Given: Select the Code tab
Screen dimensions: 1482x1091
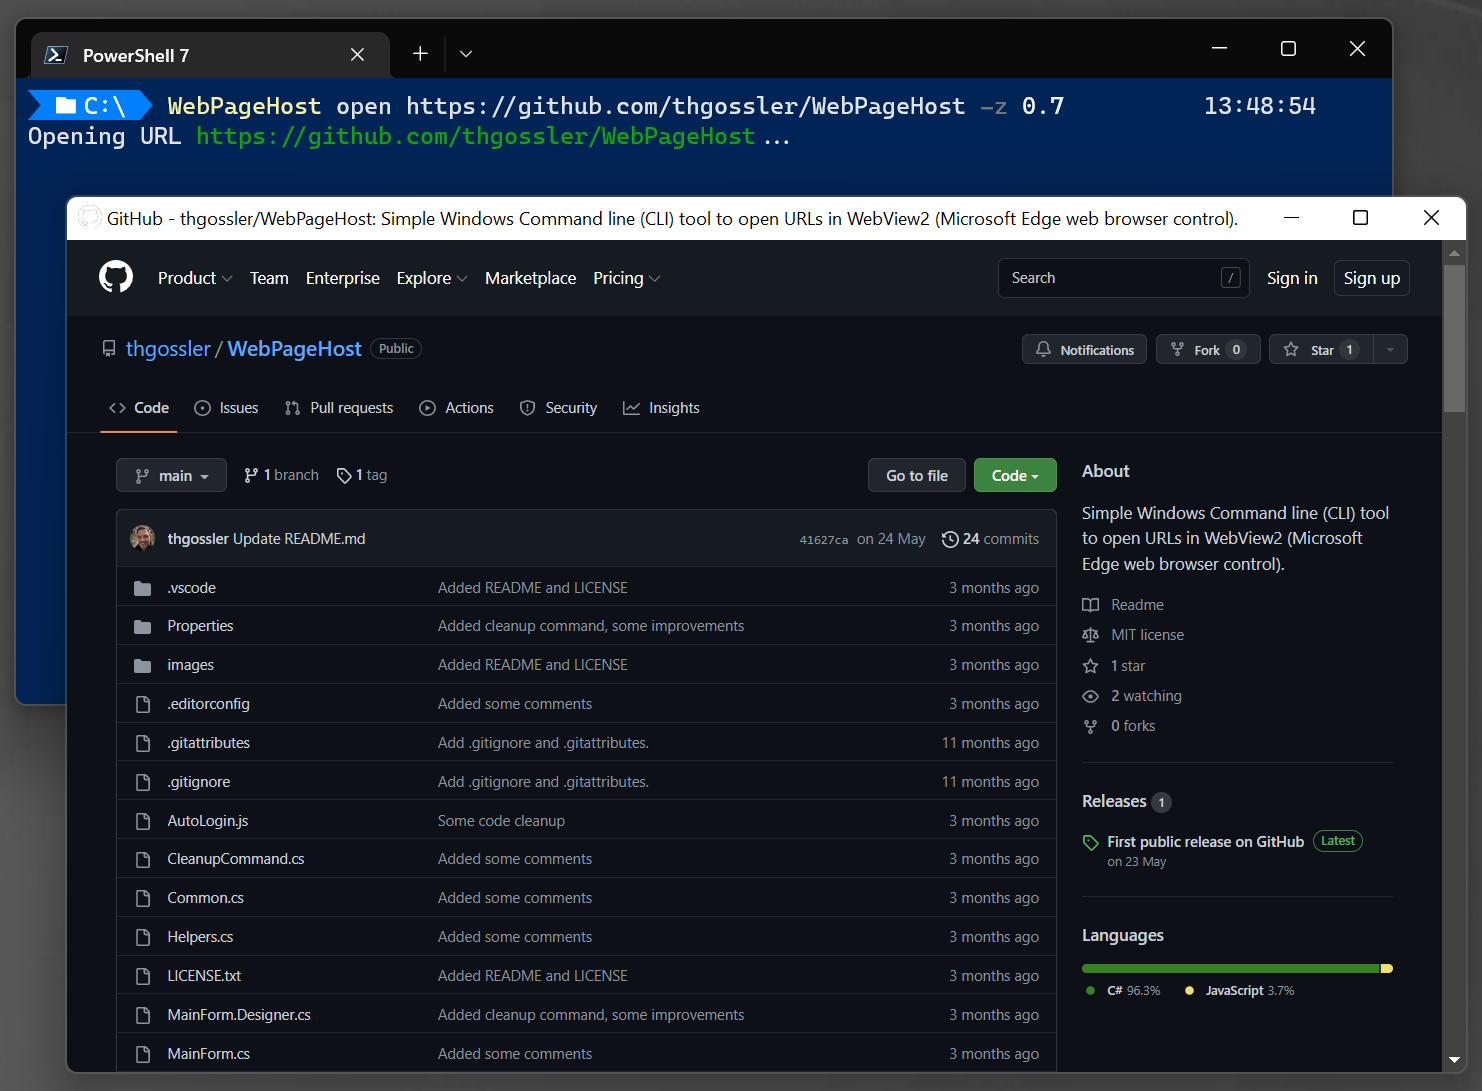Looking at the screenshot, I should click(x=139, y=408).
